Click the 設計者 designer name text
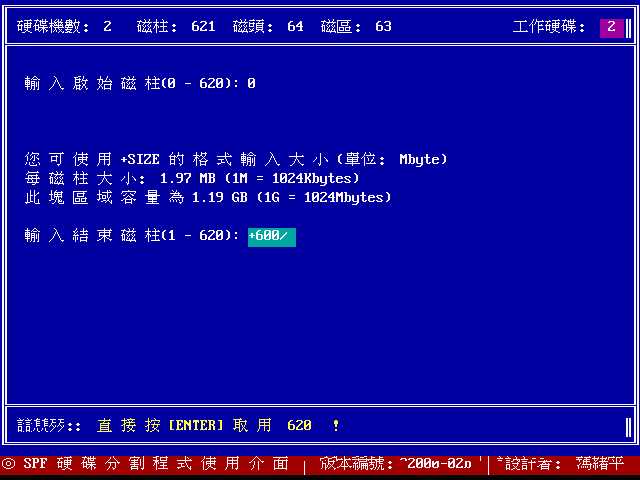Screen dimensions: 640x480 [x=563, y=464]
